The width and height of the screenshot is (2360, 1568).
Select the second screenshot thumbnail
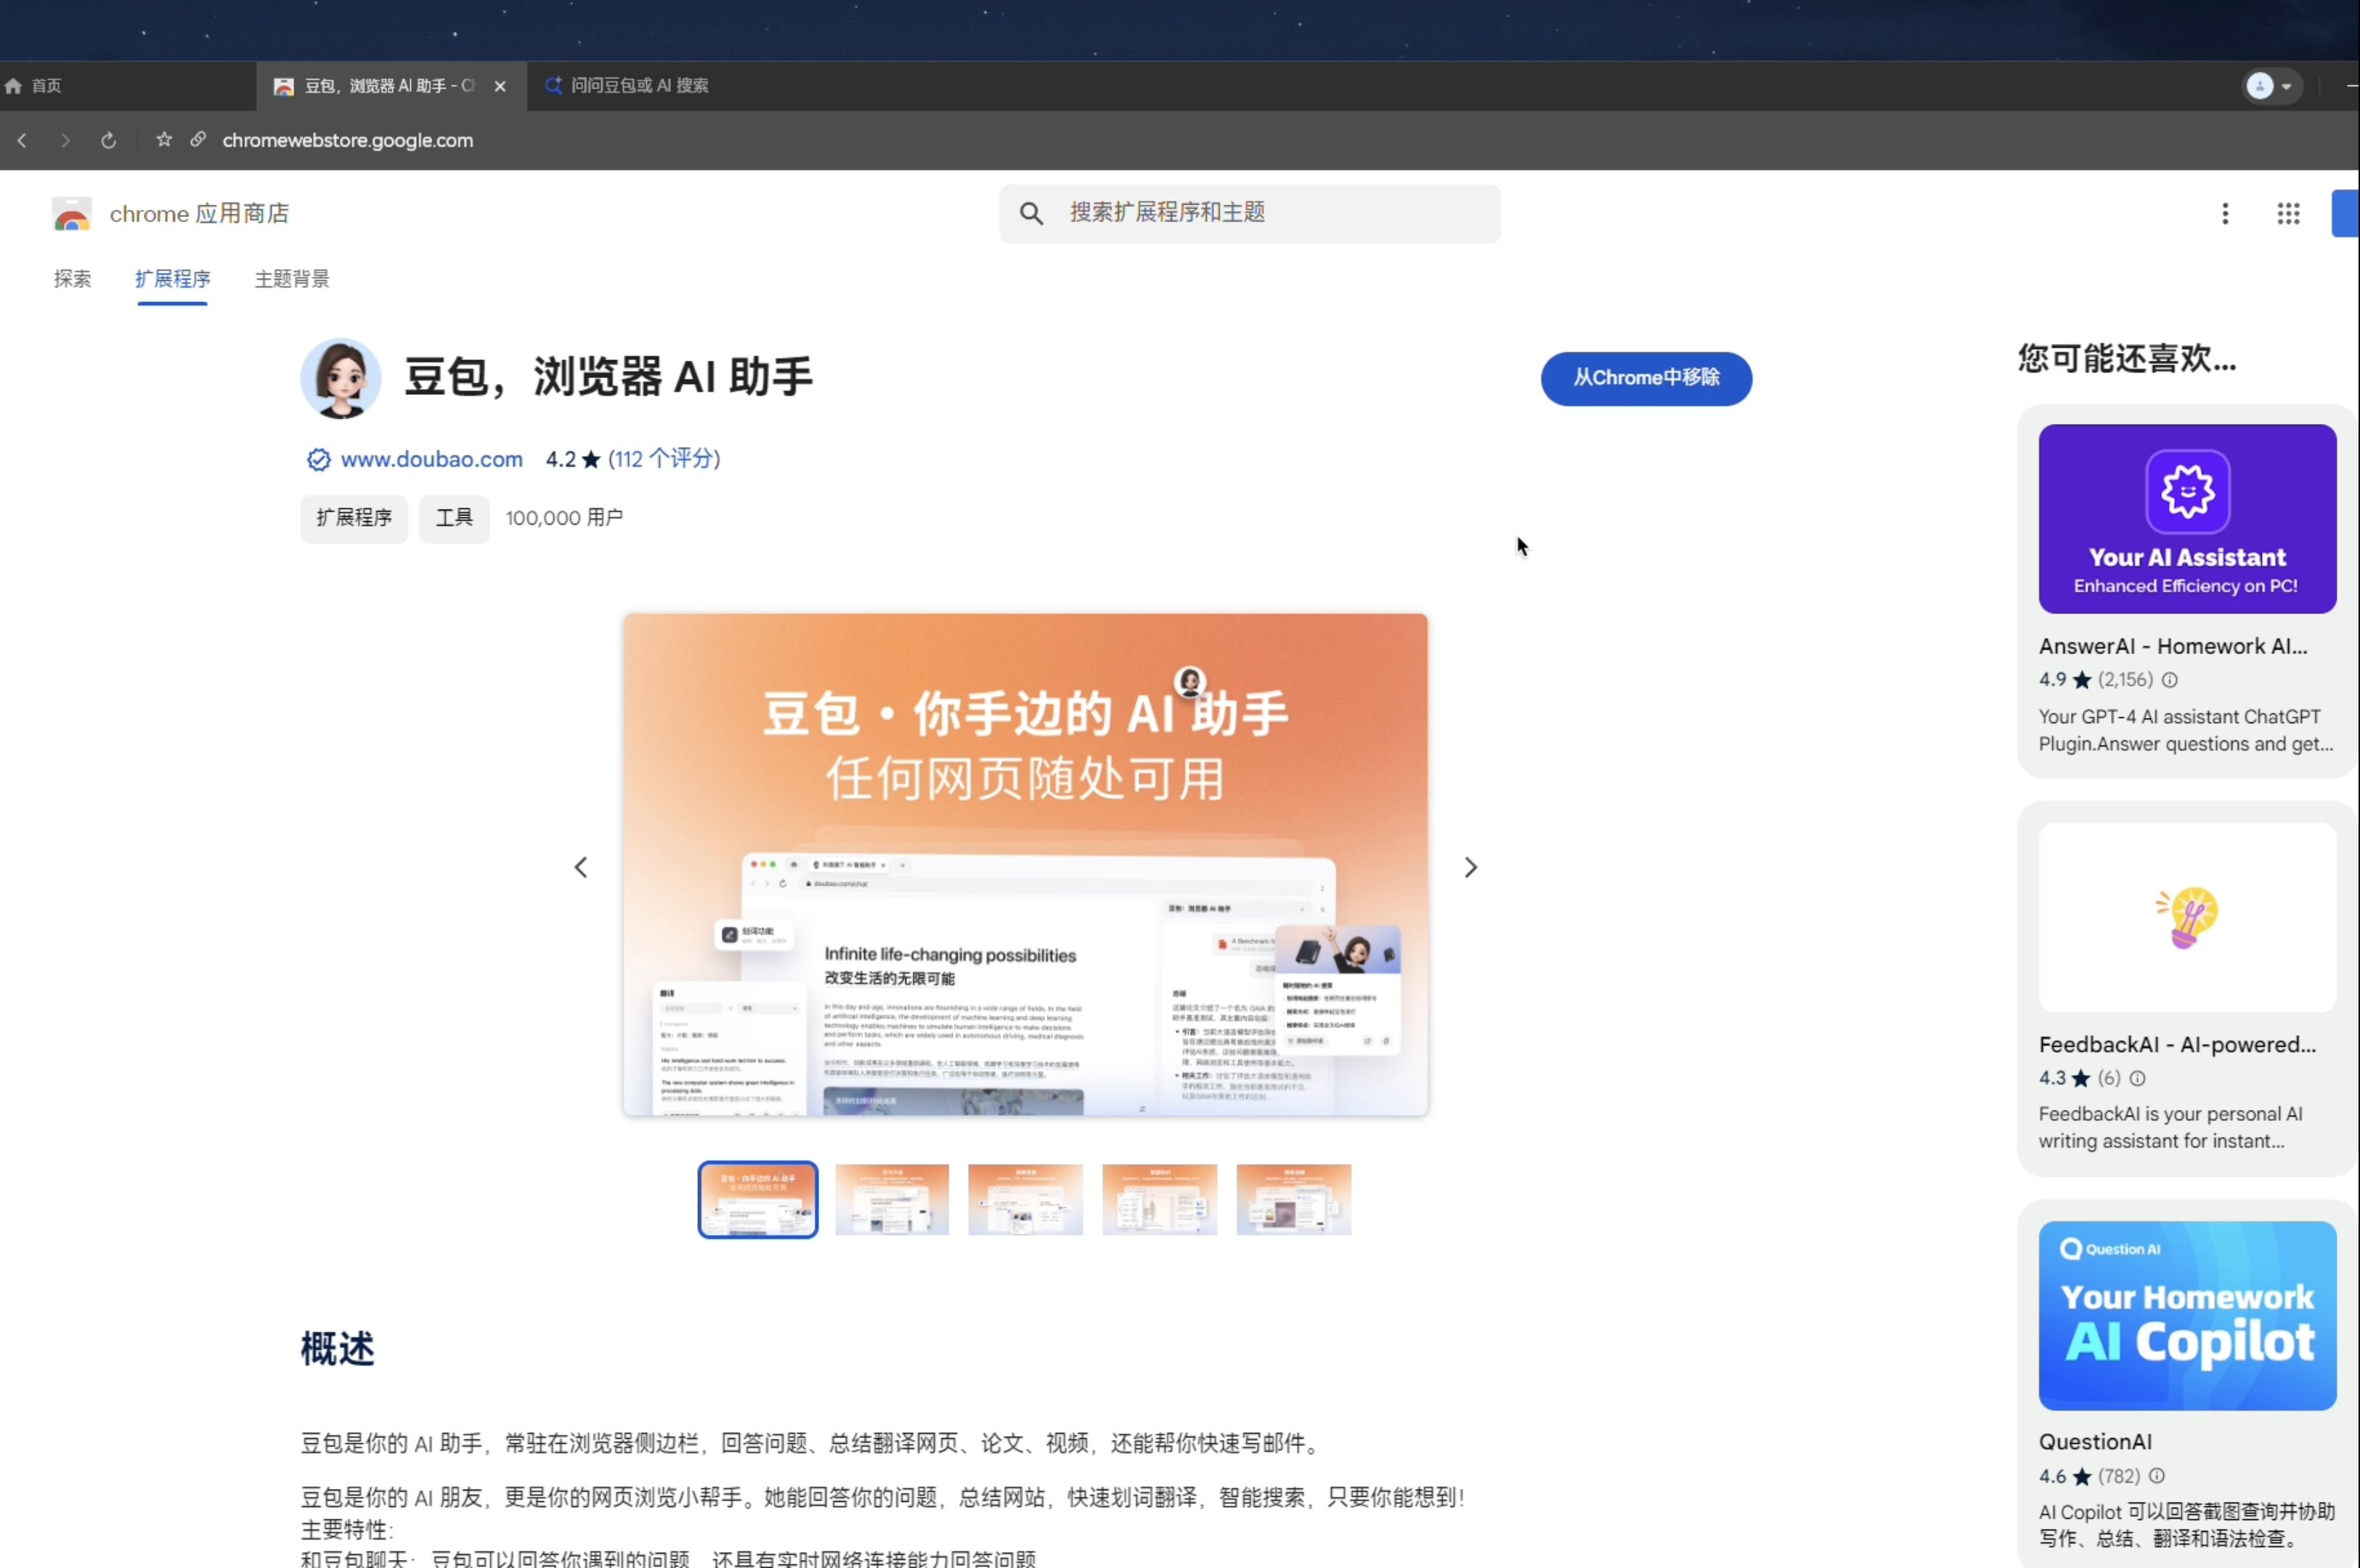click(892, 1199)
